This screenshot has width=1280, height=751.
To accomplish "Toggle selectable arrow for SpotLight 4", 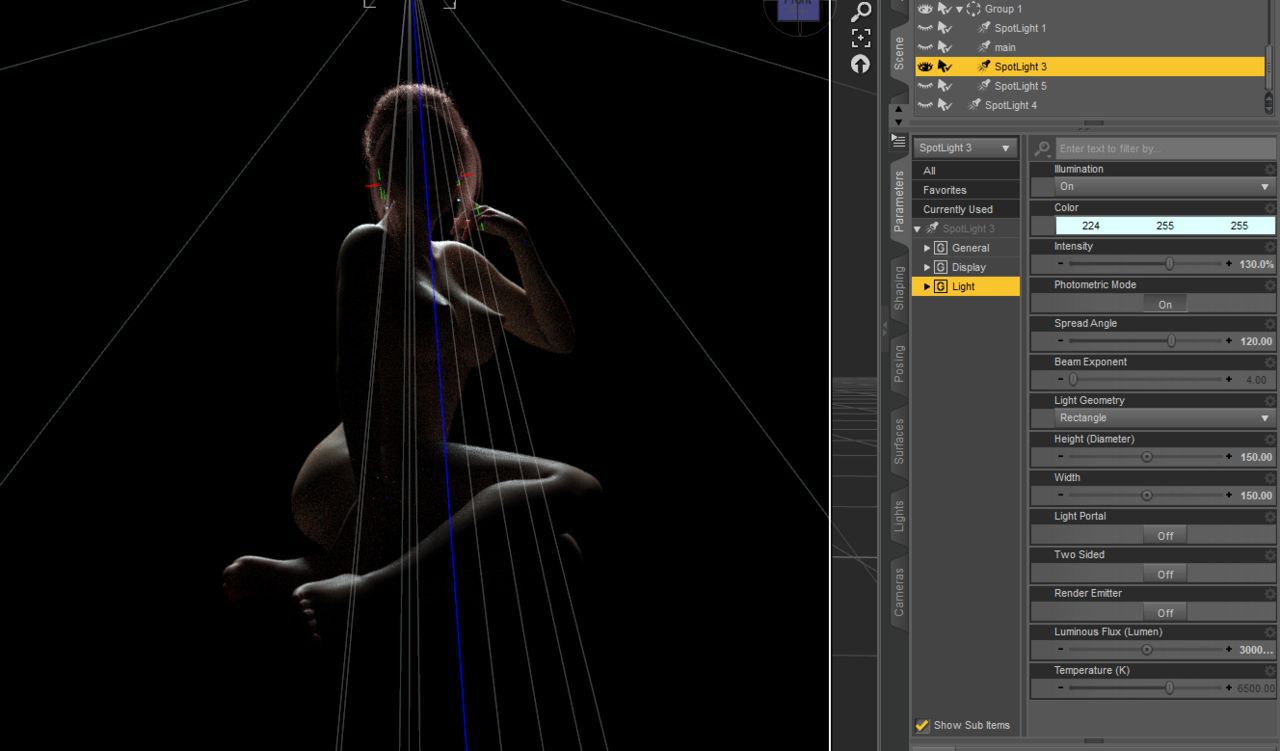I will tap(945, 105).
